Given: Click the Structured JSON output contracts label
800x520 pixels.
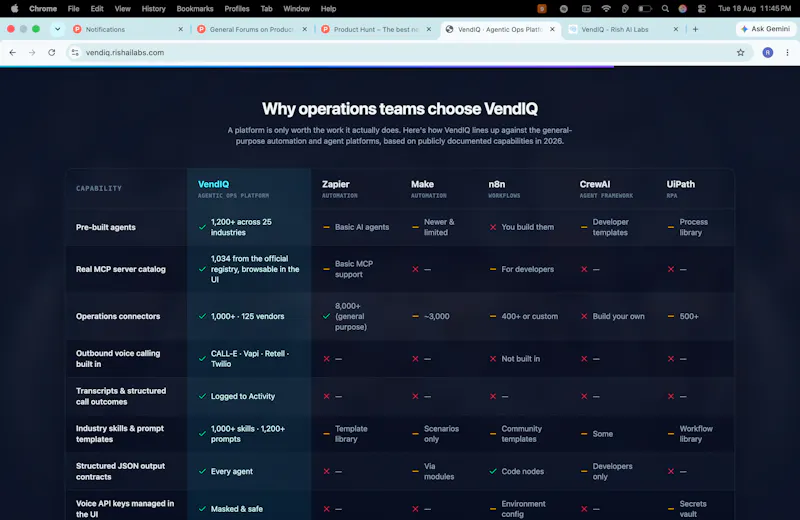Looking at the screenshot, I should pyautogui.click(x=120, y=472).
